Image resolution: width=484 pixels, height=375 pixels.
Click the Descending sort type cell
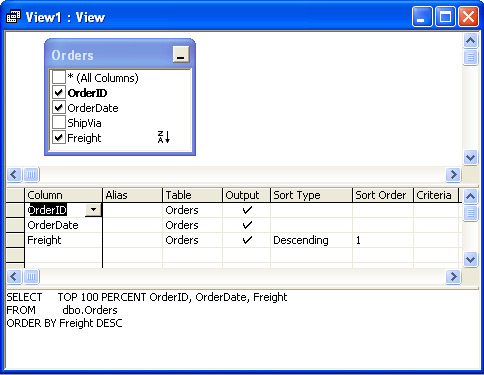click(x=311, y=240)
